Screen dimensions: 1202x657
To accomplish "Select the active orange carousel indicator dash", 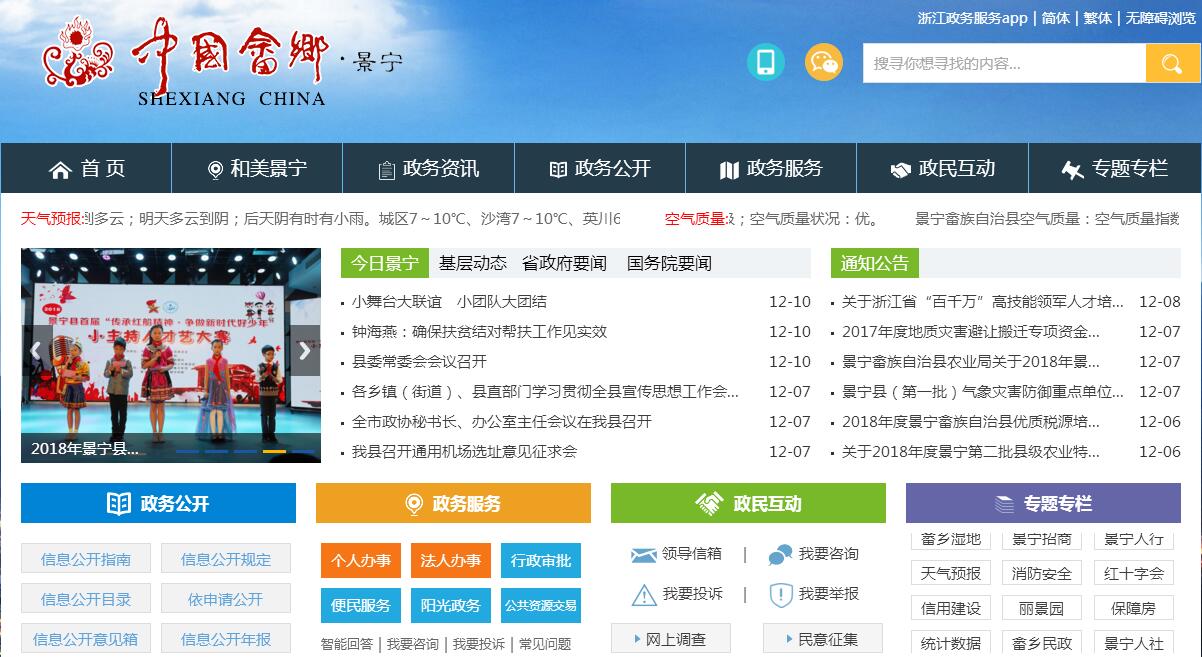I will point(274,451).
